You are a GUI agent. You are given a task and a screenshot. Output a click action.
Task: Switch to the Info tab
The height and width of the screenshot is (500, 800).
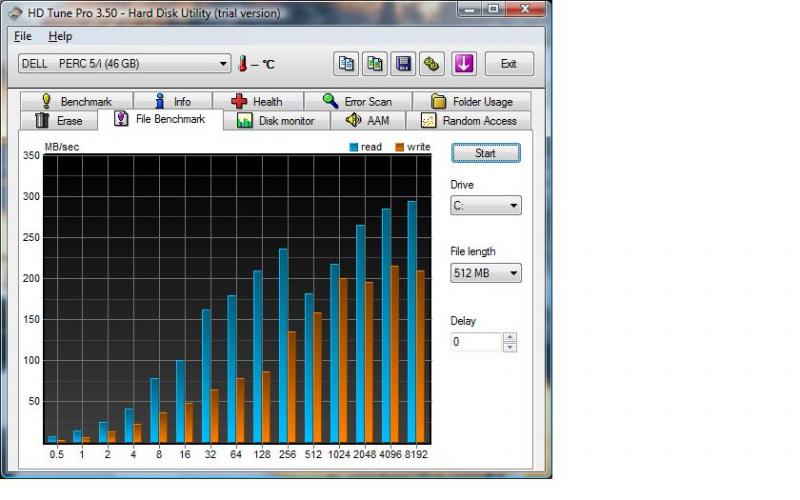coord(173,101)
